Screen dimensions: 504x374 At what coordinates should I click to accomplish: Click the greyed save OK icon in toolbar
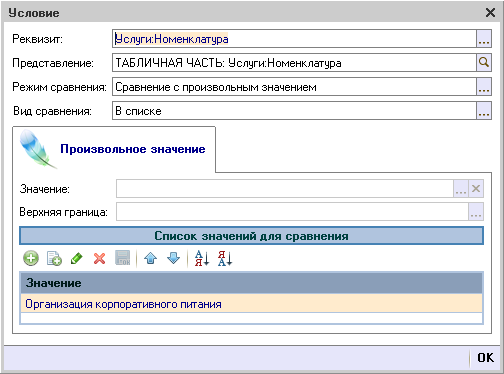coord(122,258)
